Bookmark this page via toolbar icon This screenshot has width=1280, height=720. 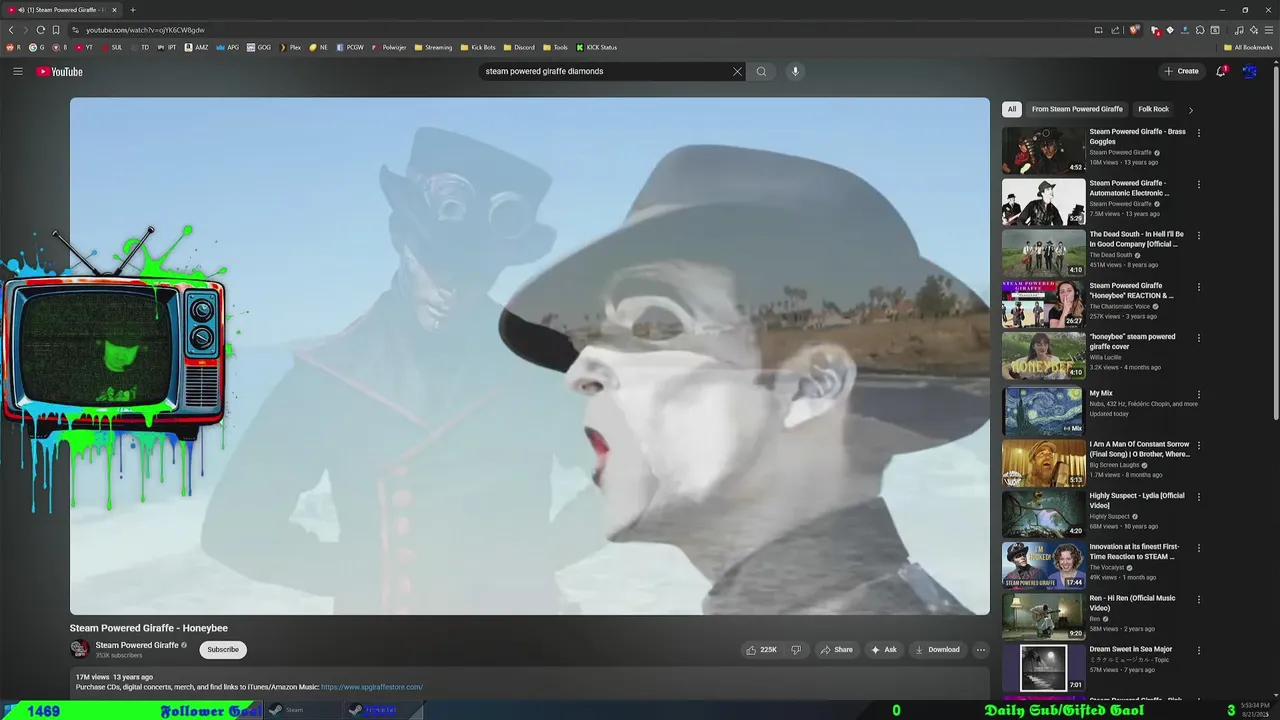point(56,30)
